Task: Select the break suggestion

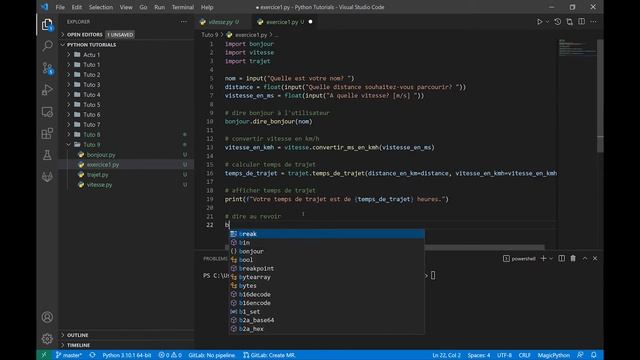Action: 327,234
